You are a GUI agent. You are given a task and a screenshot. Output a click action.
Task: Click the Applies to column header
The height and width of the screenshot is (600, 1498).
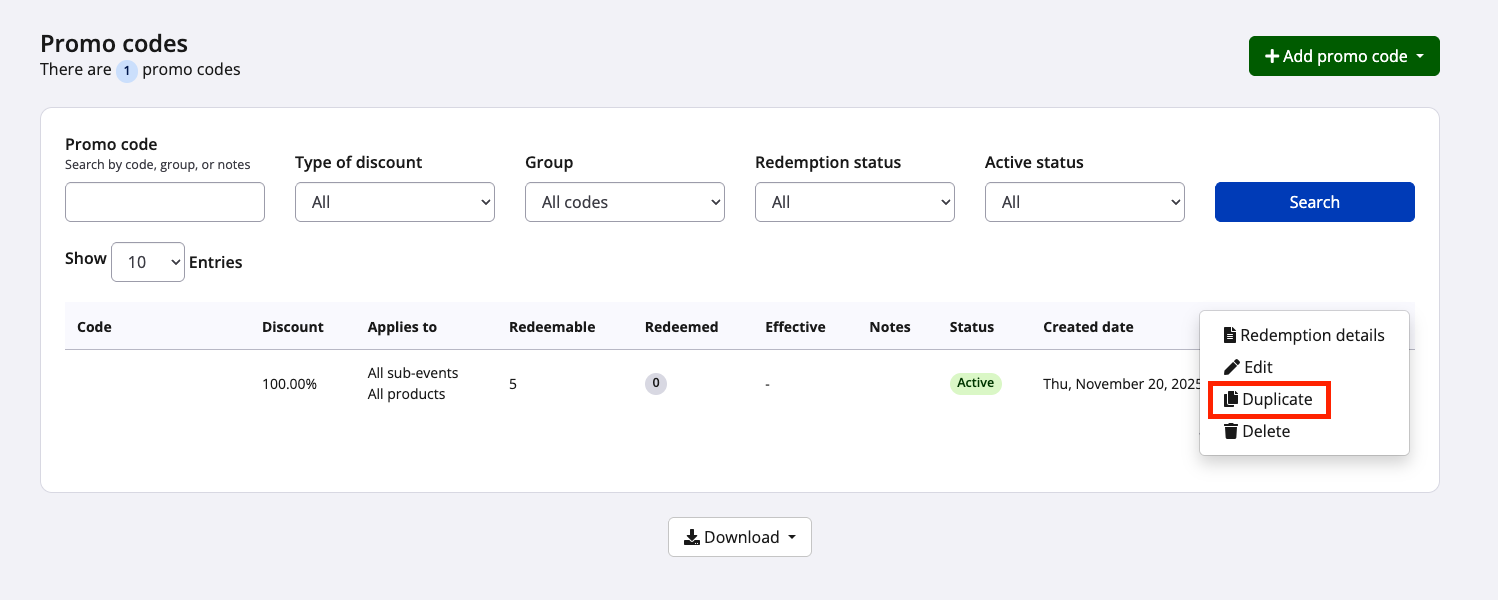coord(402,327)
